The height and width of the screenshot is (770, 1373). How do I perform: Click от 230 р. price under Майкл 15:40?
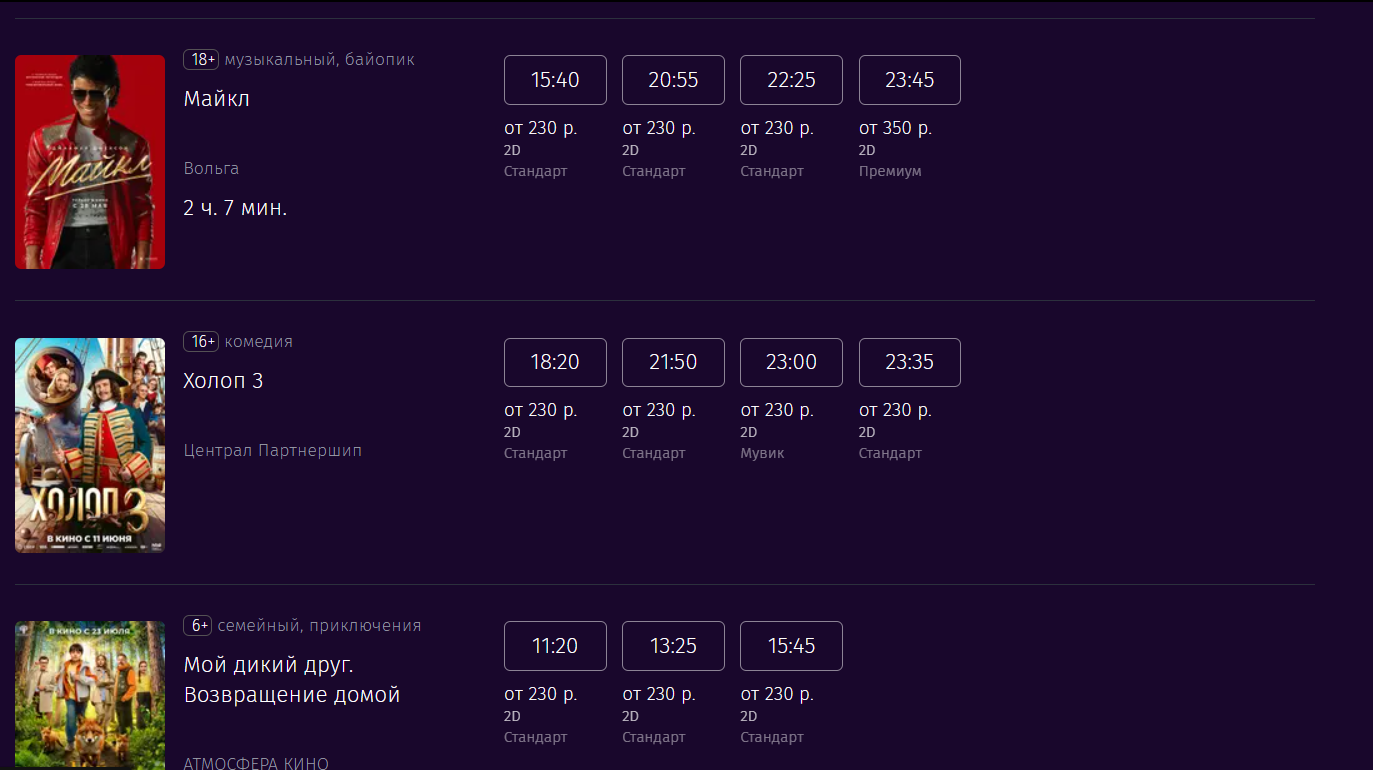pos(541,128)
